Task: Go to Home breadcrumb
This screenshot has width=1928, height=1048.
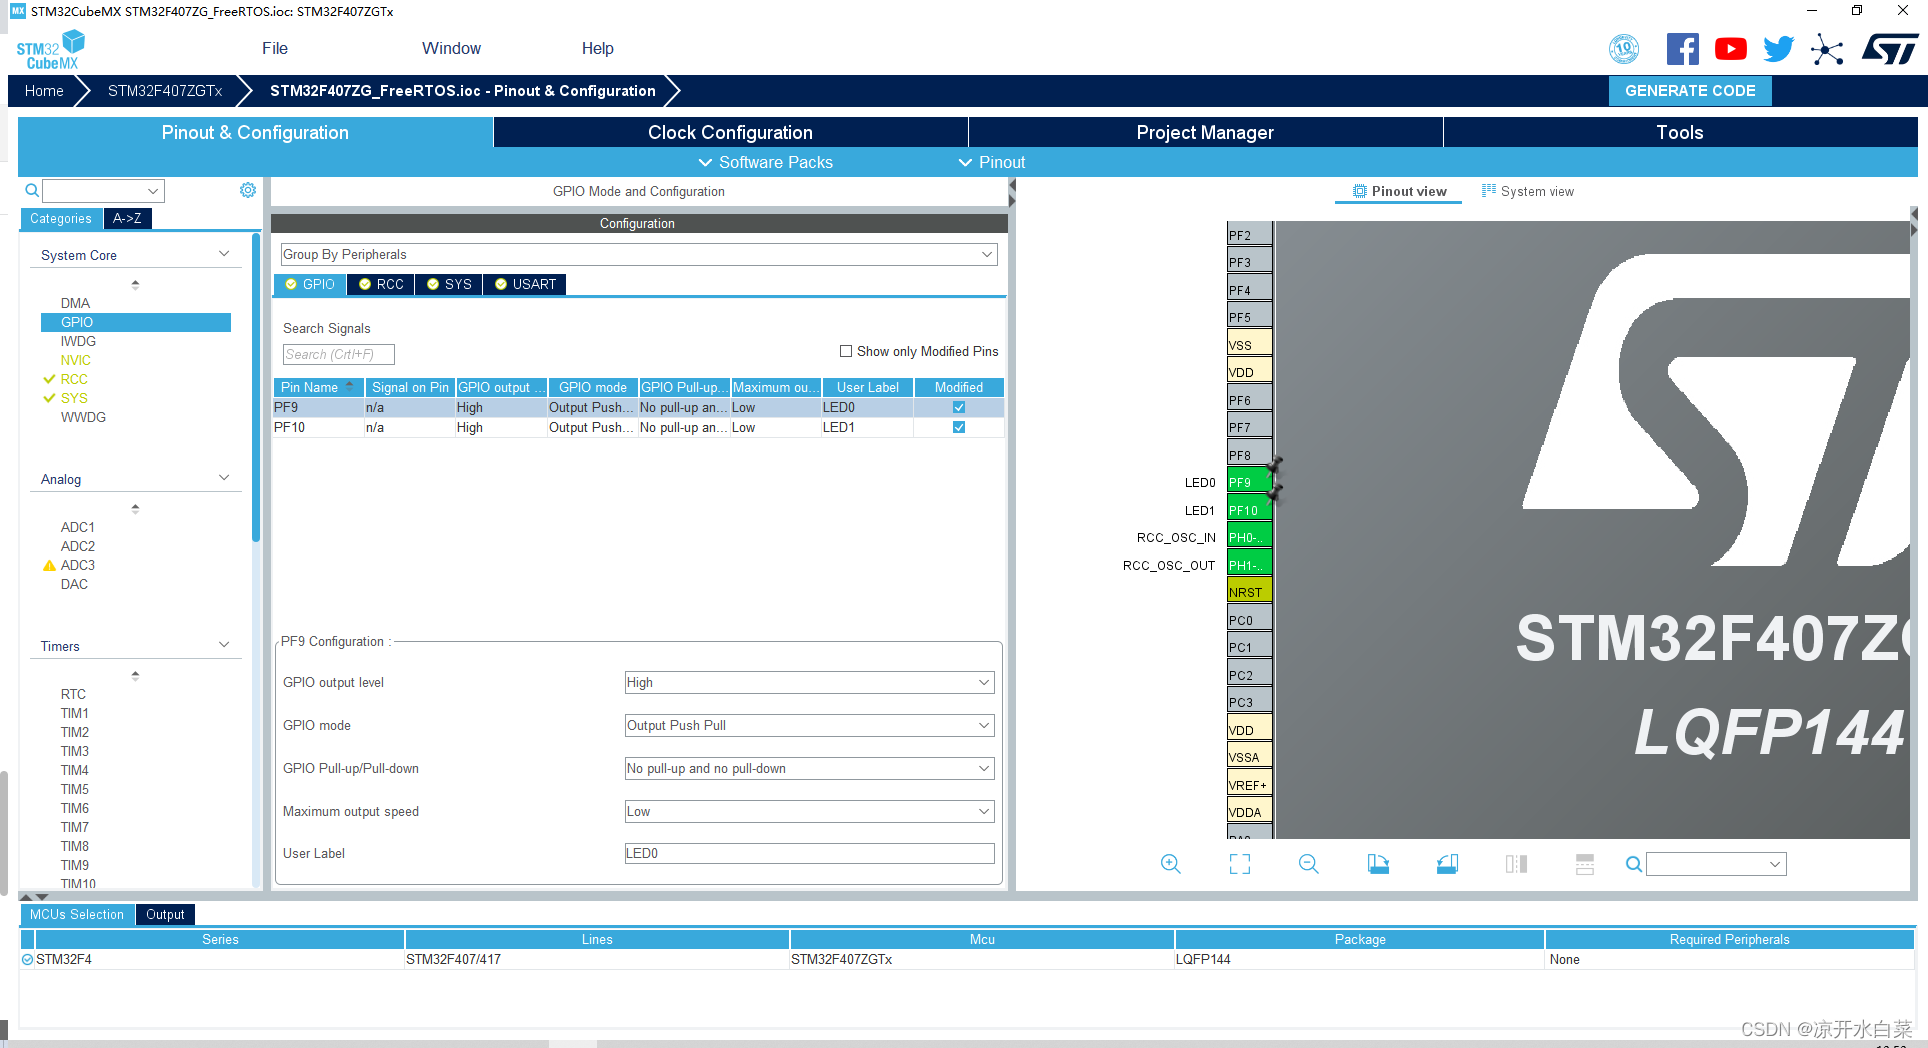Action: click(x=44, y=90)
